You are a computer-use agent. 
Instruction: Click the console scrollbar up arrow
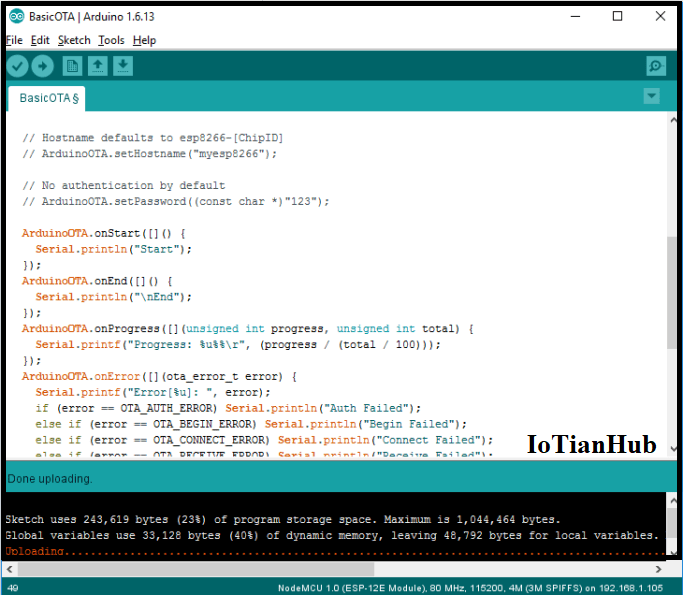(673, 501)
